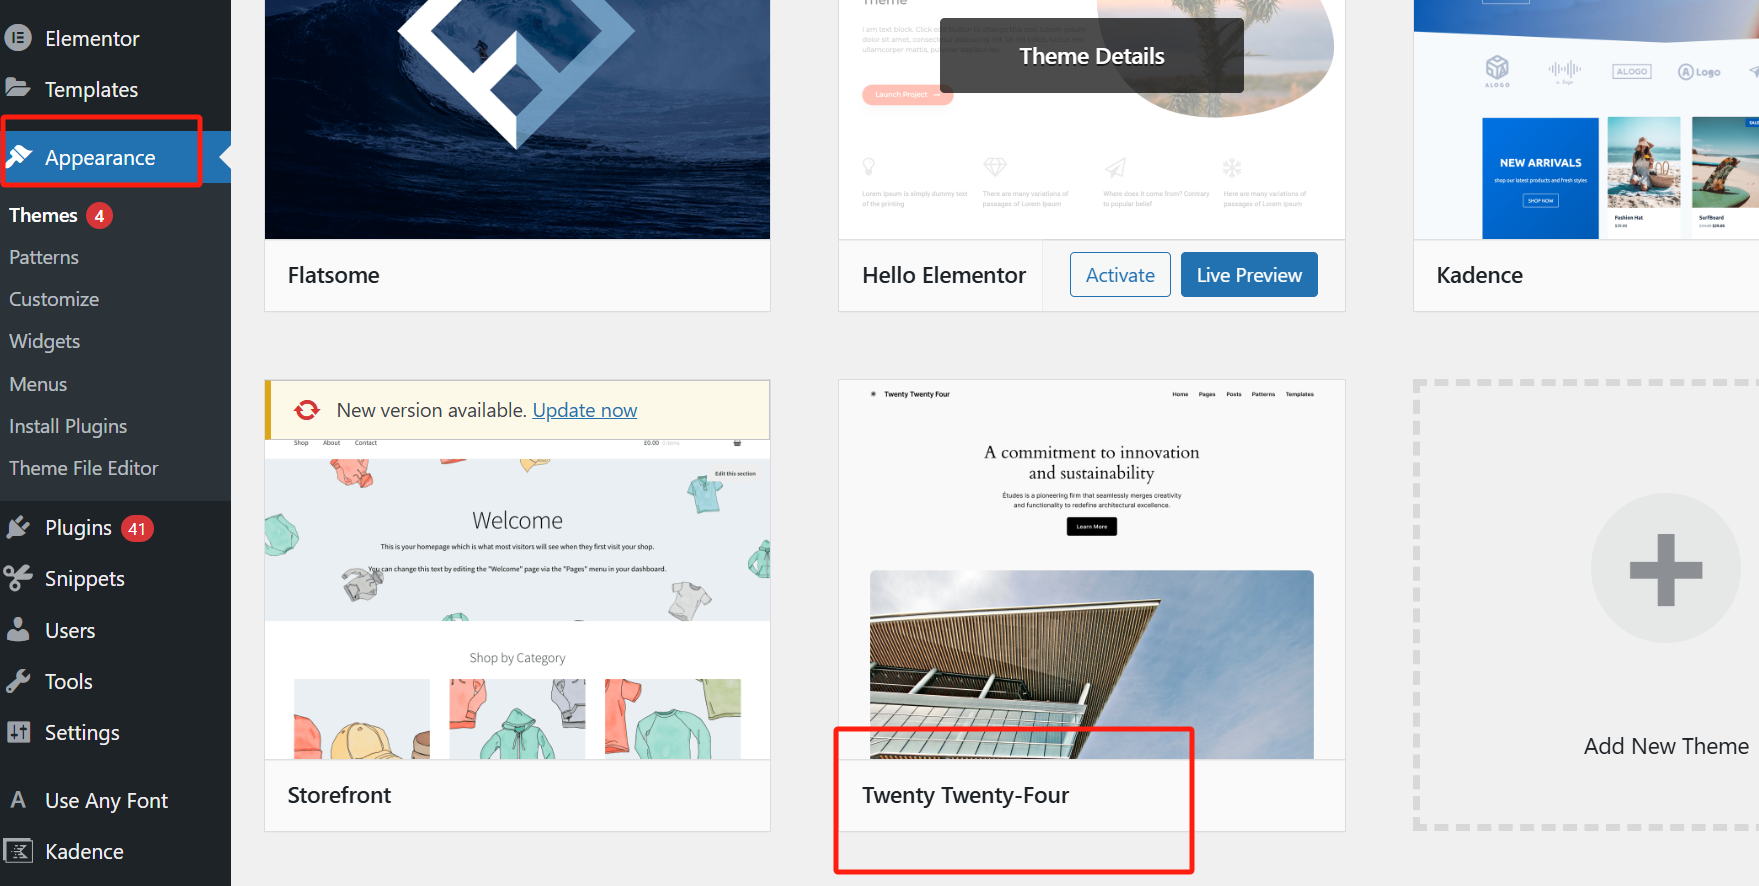Click Live Preview for Hello Elementor
Screen dimensions: 1759x886
point(1249,275)
